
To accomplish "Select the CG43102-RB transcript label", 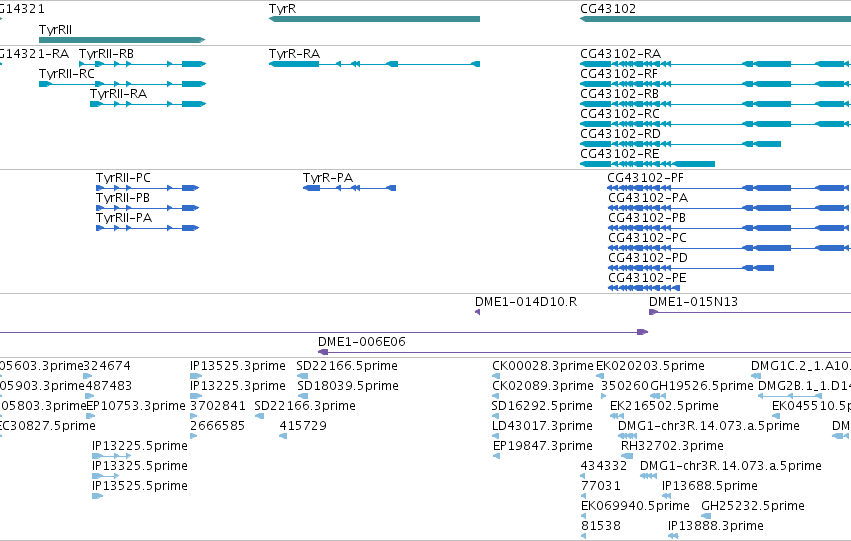I will point(619,94).
